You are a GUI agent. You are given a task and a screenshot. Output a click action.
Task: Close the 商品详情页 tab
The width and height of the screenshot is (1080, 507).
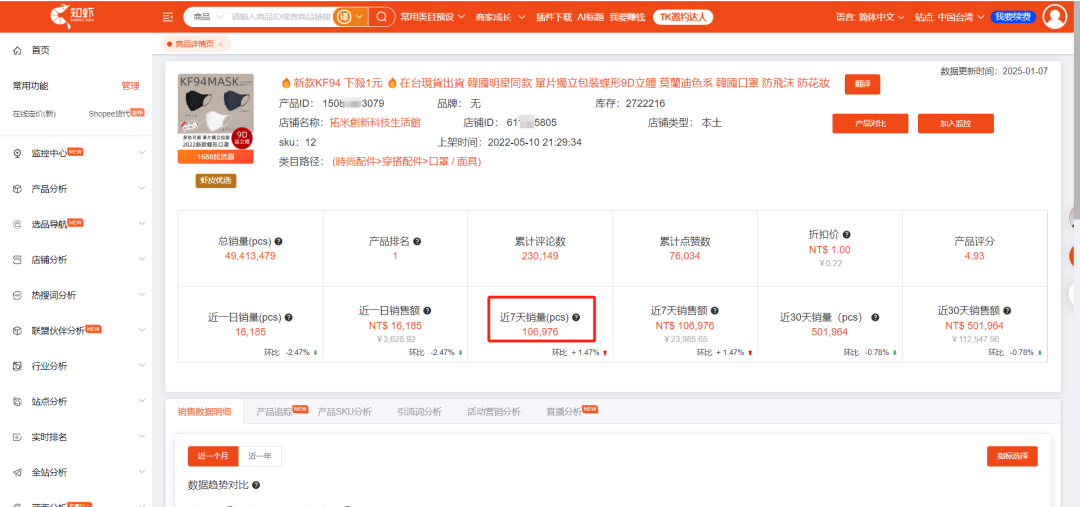click(220, 44)
